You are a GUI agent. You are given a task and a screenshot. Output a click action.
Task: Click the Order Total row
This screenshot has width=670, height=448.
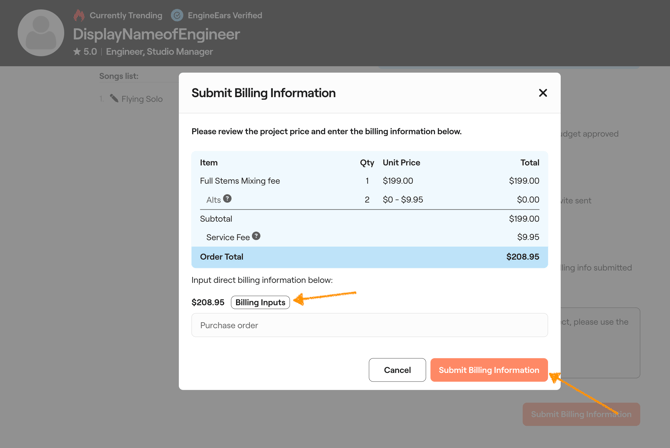[369, 257]
